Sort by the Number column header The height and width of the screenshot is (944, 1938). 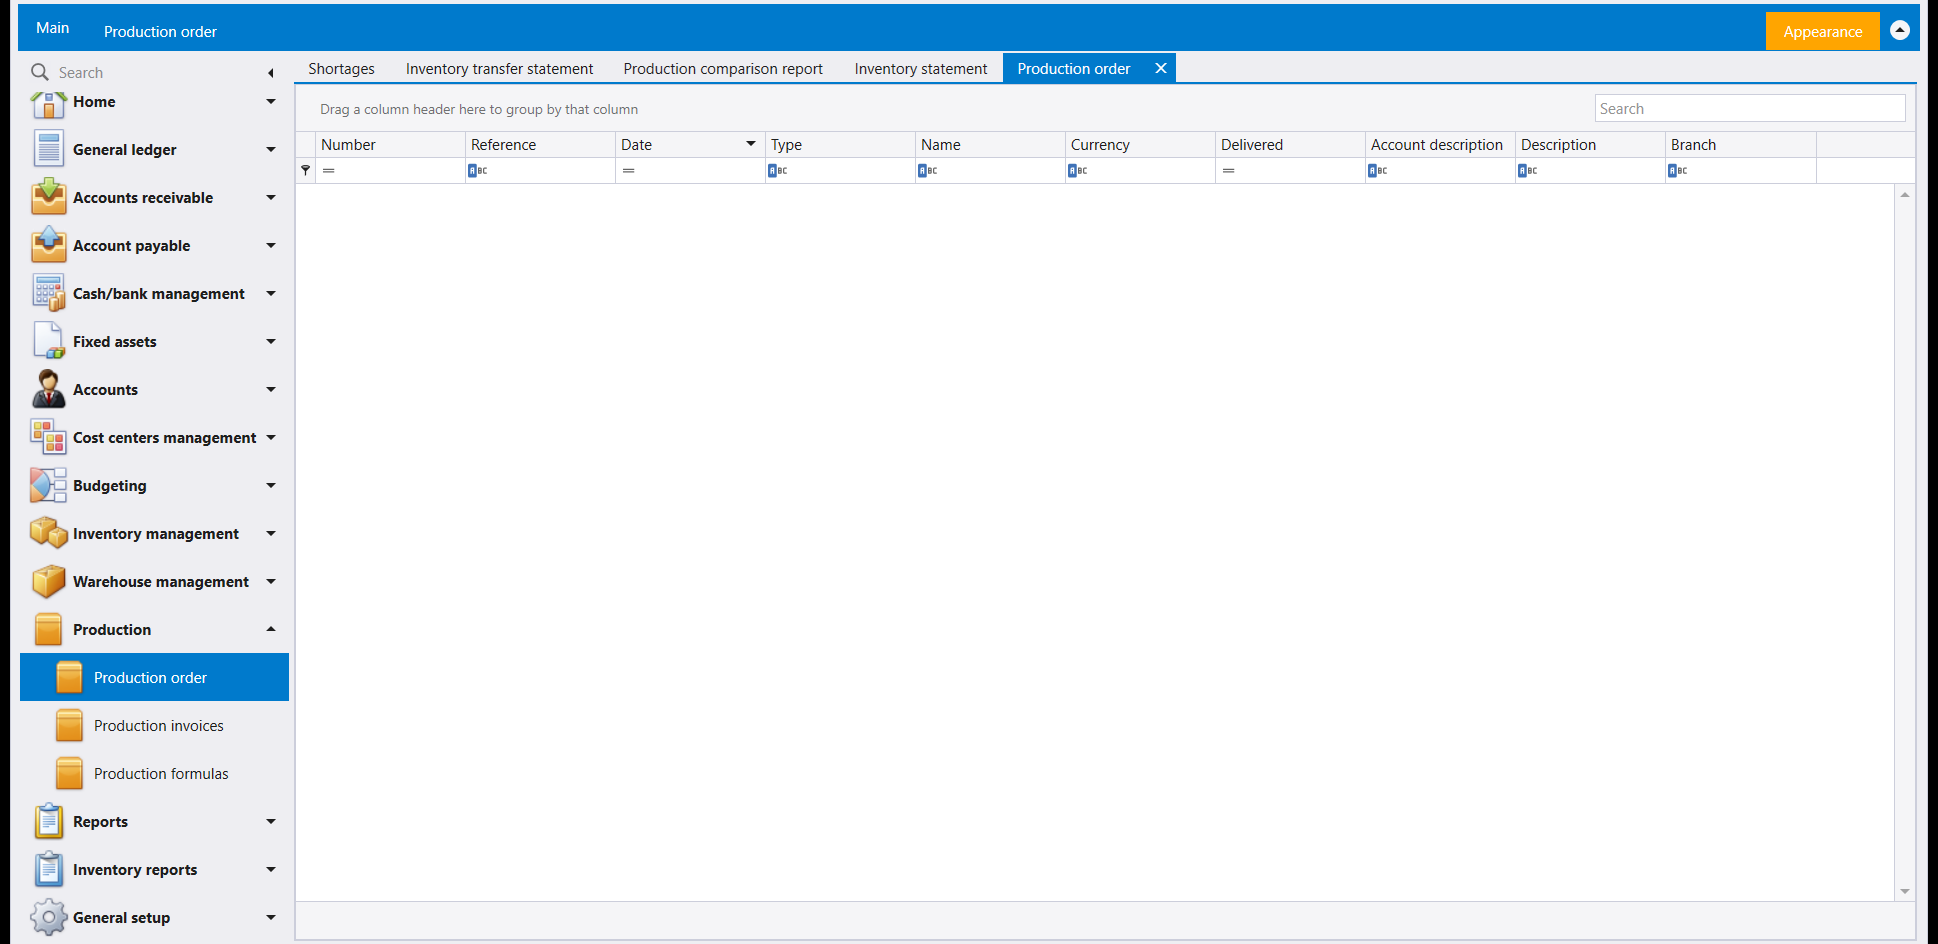pos(390,144)
